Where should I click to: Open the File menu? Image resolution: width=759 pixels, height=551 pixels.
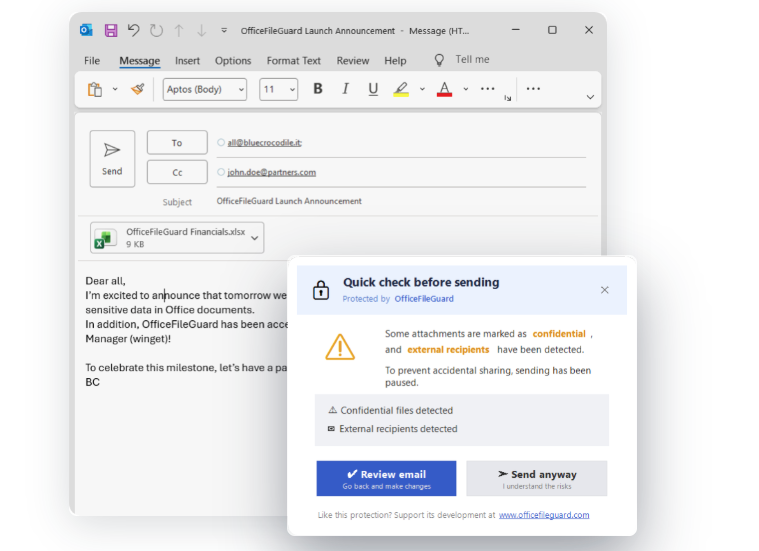coord(92,61)
